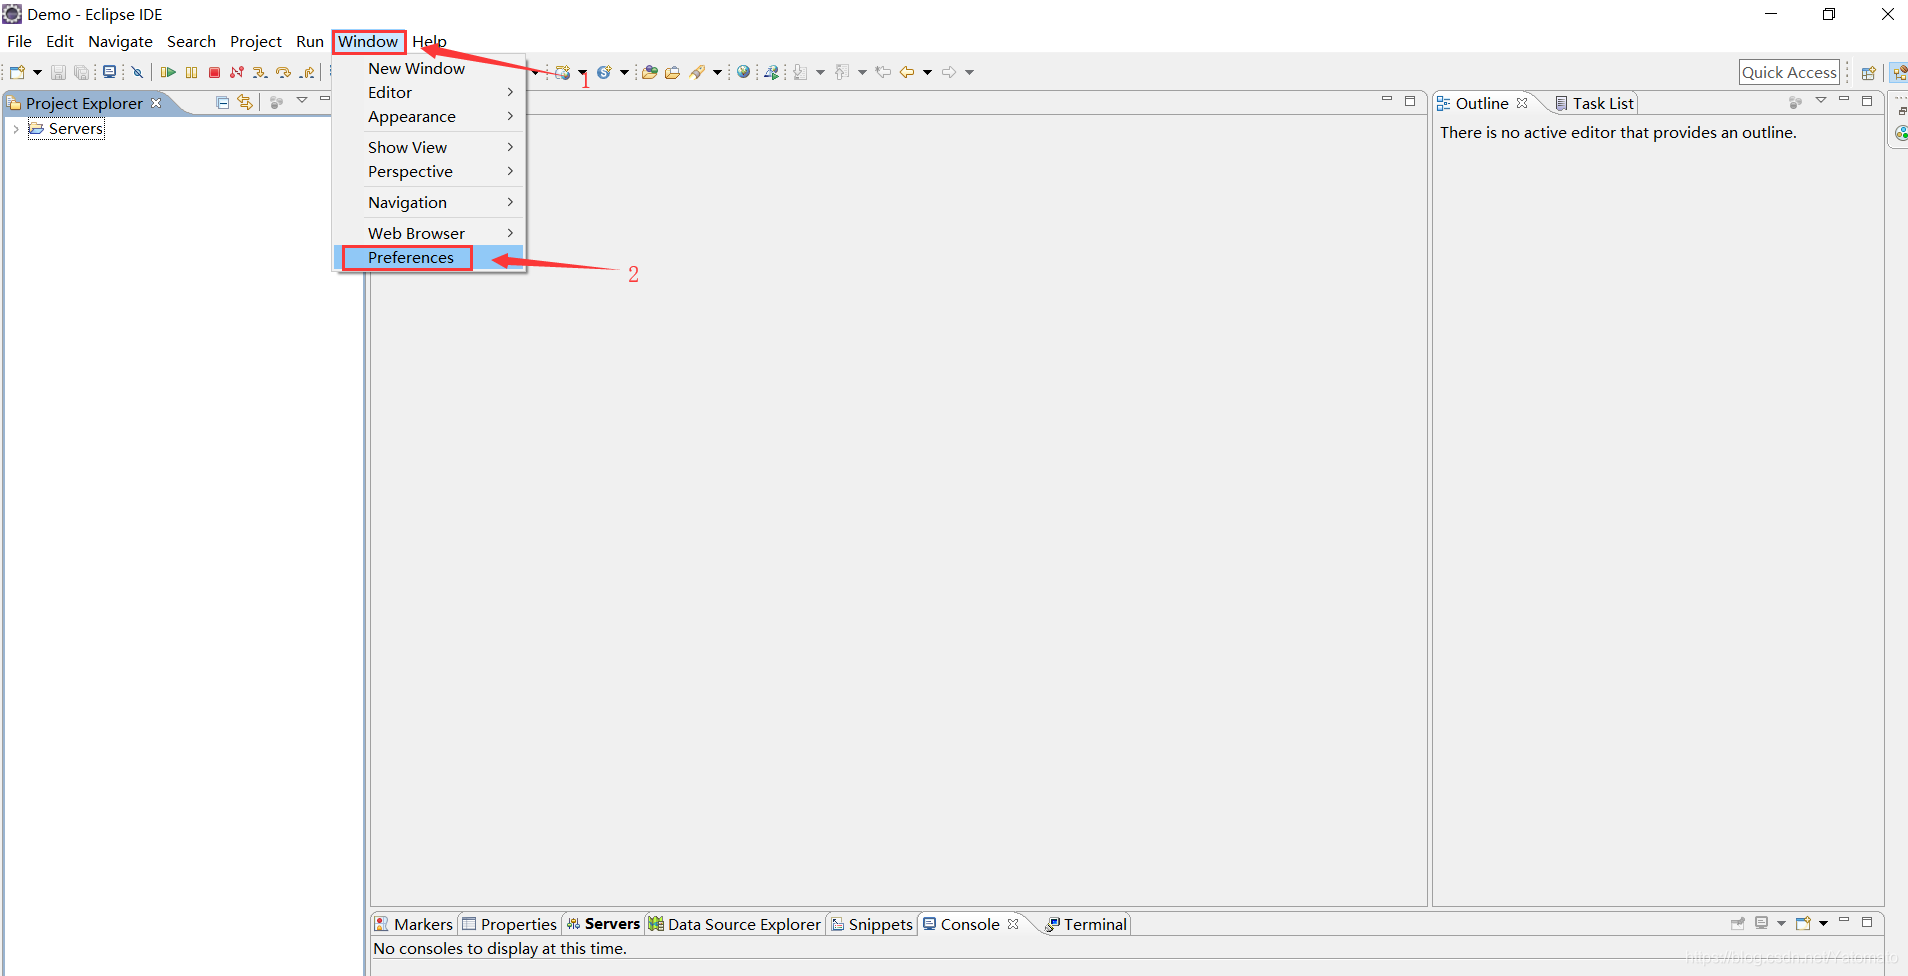Click the Search flashlight toolbar icon
This screenshot has height=976, width=1908.
tap(698, 72)
